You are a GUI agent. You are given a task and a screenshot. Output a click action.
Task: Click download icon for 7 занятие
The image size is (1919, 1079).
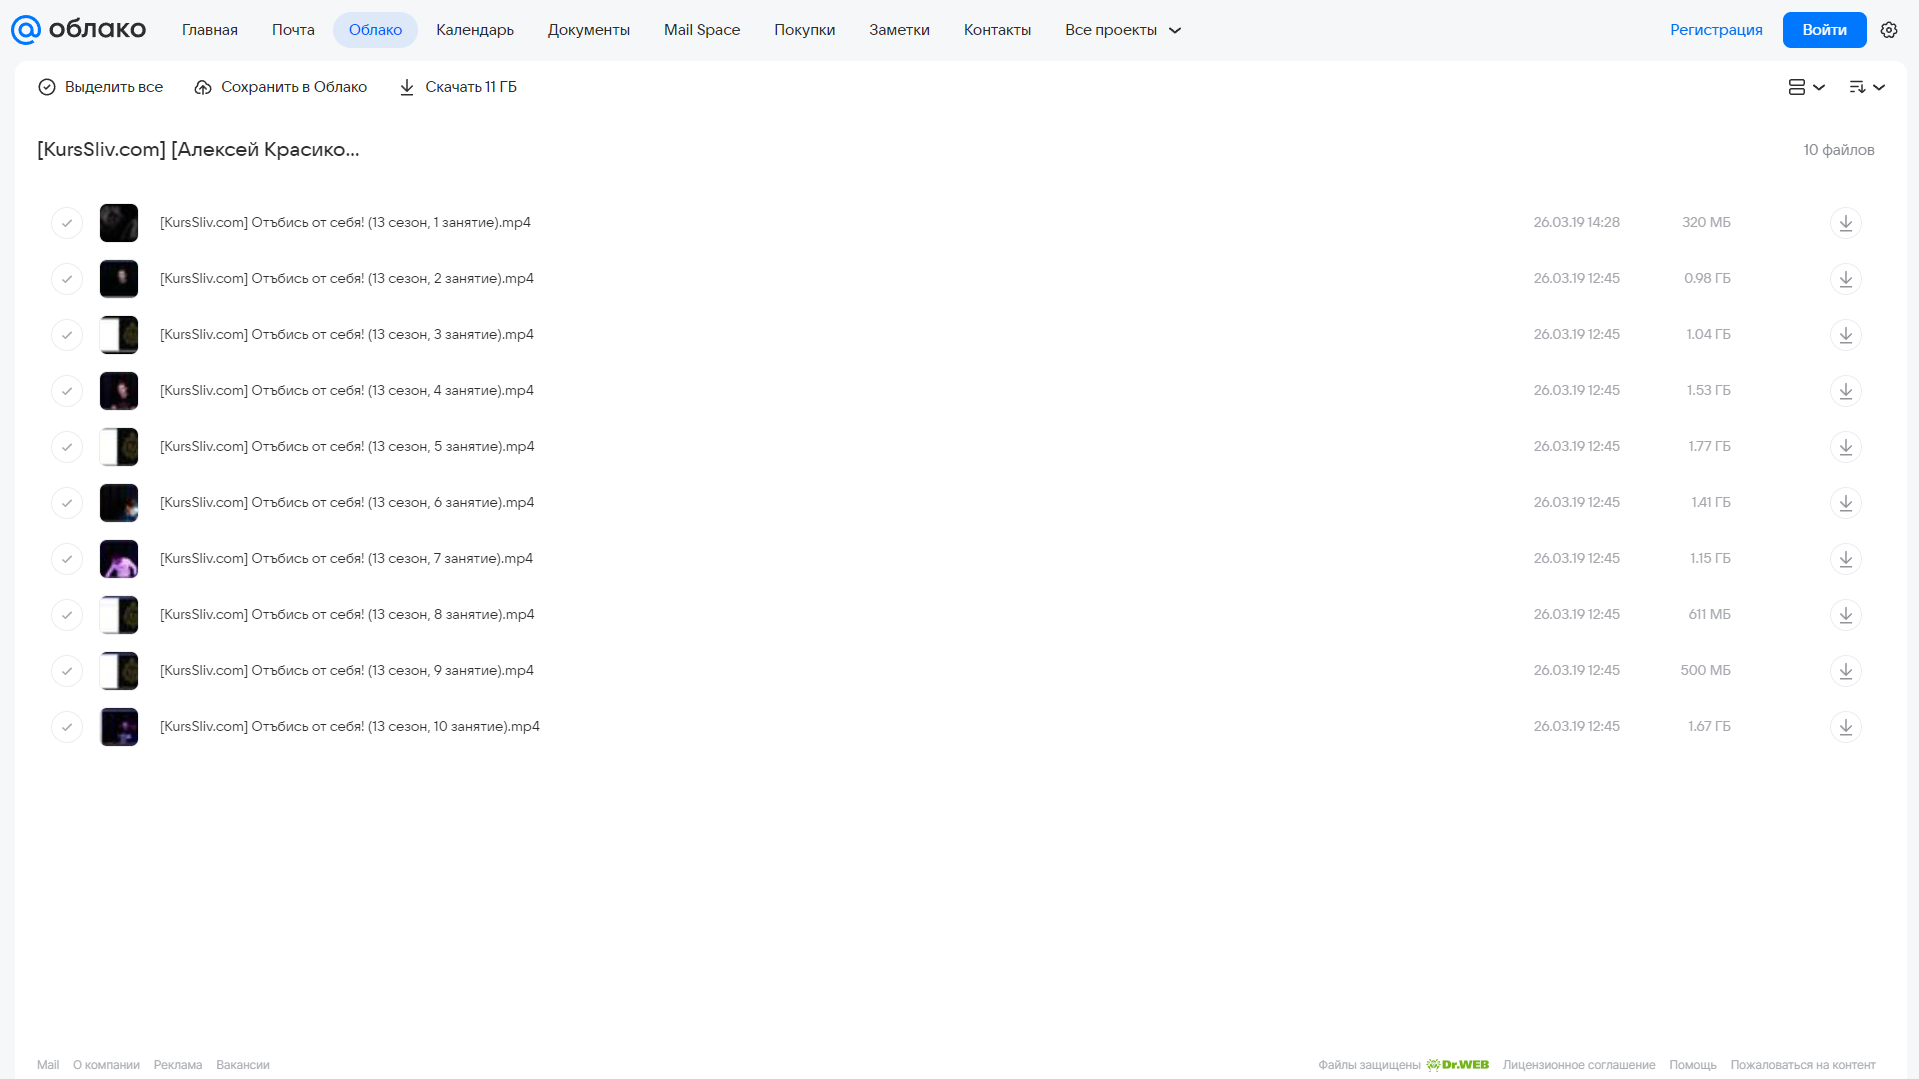coord(1845,559)
